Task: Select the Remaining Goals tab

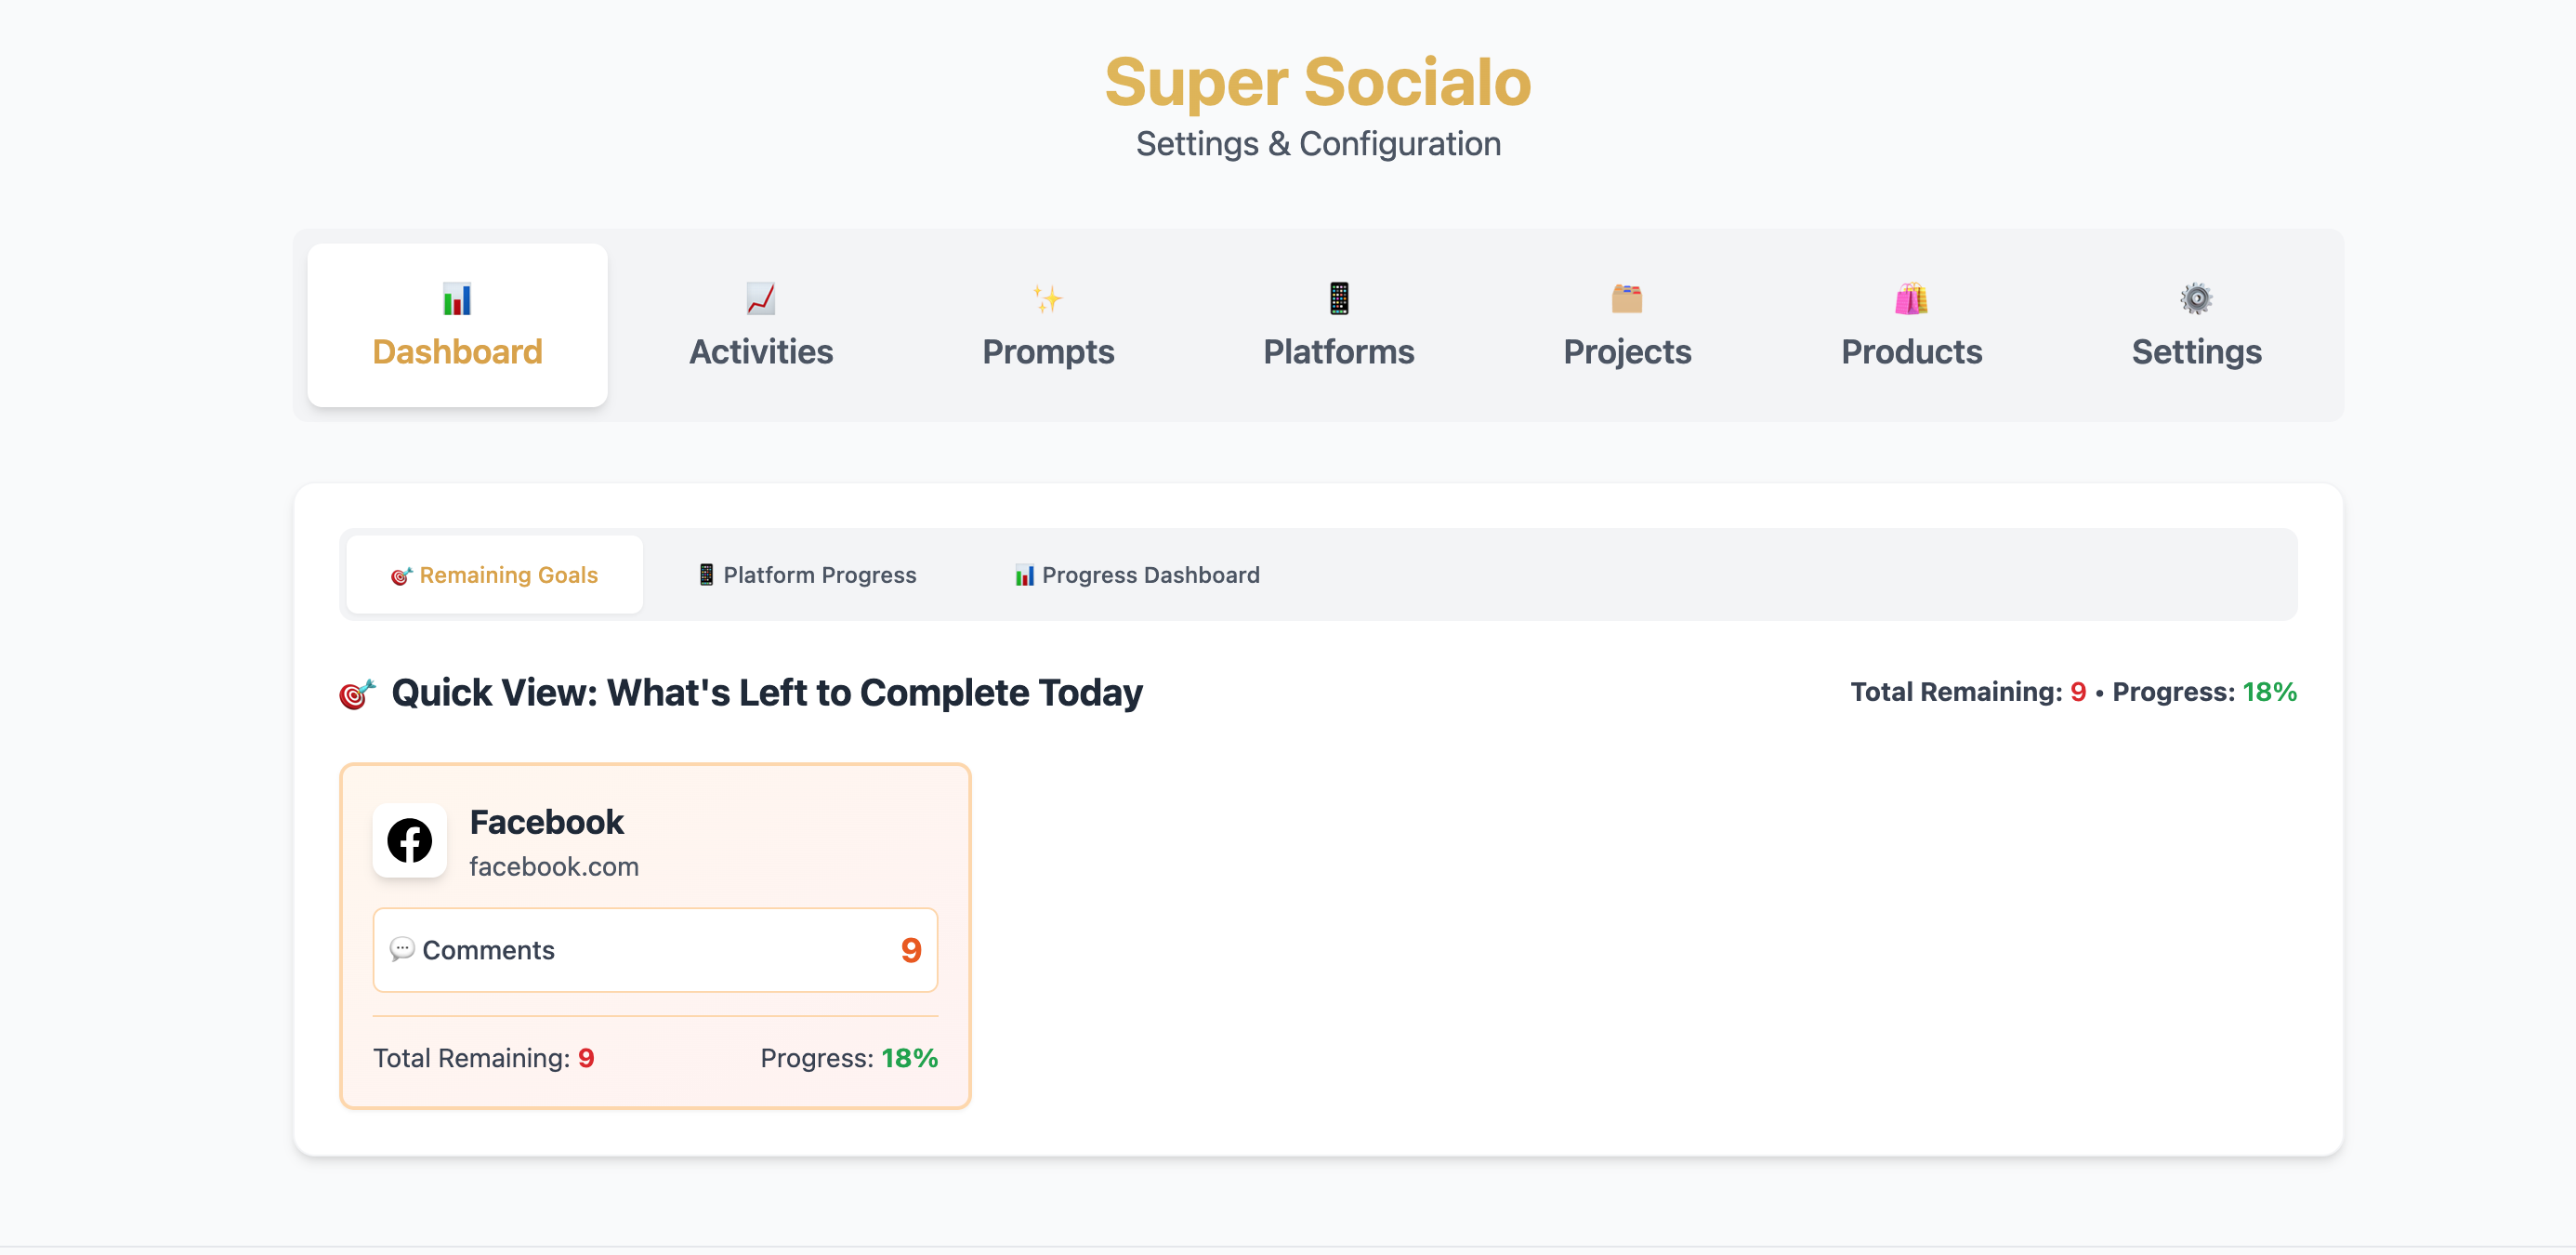Action: tap(495, 575)
